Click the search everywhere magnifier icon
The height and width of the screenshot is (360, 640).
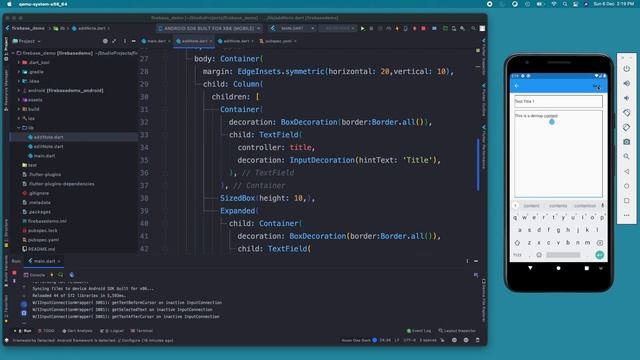click(x=473, y=29)
